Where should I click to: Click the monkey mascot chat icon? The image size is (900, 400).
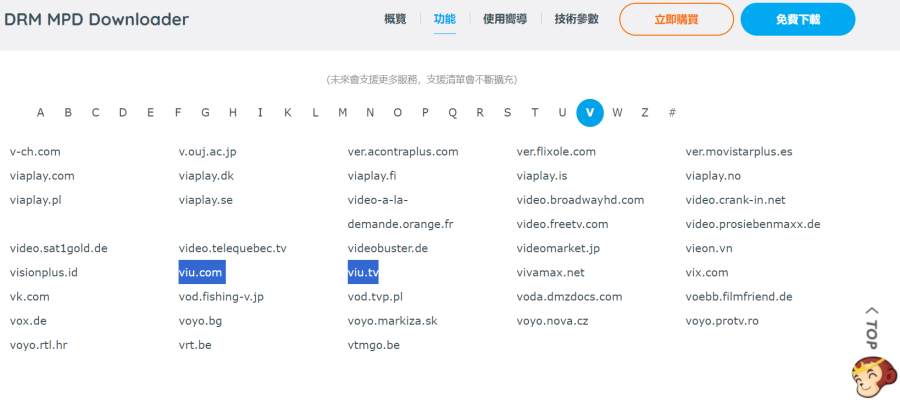[x=874, y=378]
